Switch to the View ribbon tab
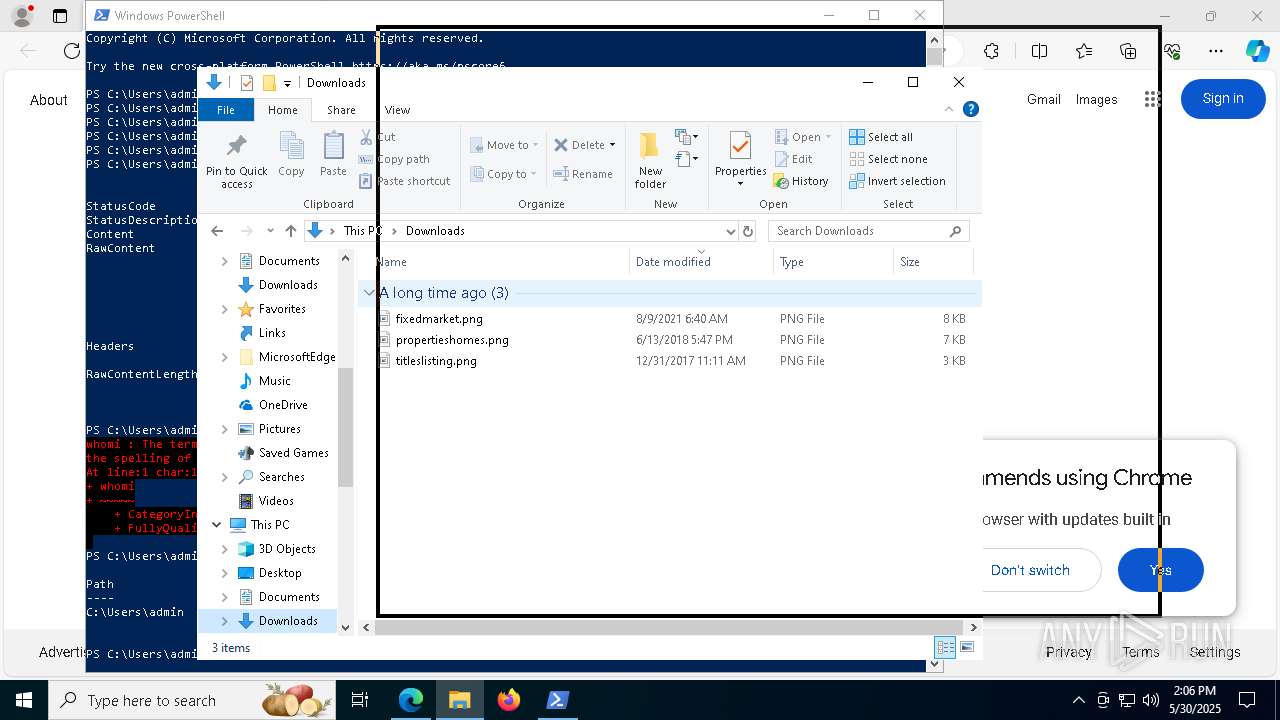This screenshot has width=1280, height=720. 397,110
